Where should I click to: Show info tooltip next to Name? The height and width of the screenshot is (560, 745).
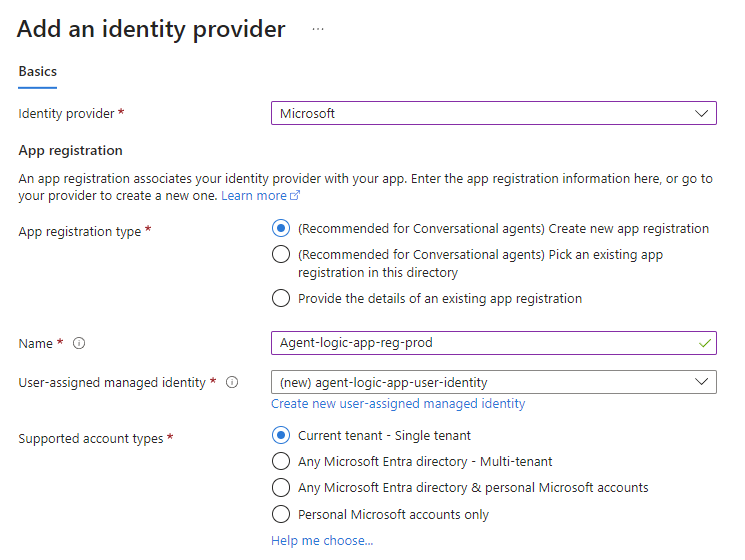pyautogui.click(x=79, y=343)
